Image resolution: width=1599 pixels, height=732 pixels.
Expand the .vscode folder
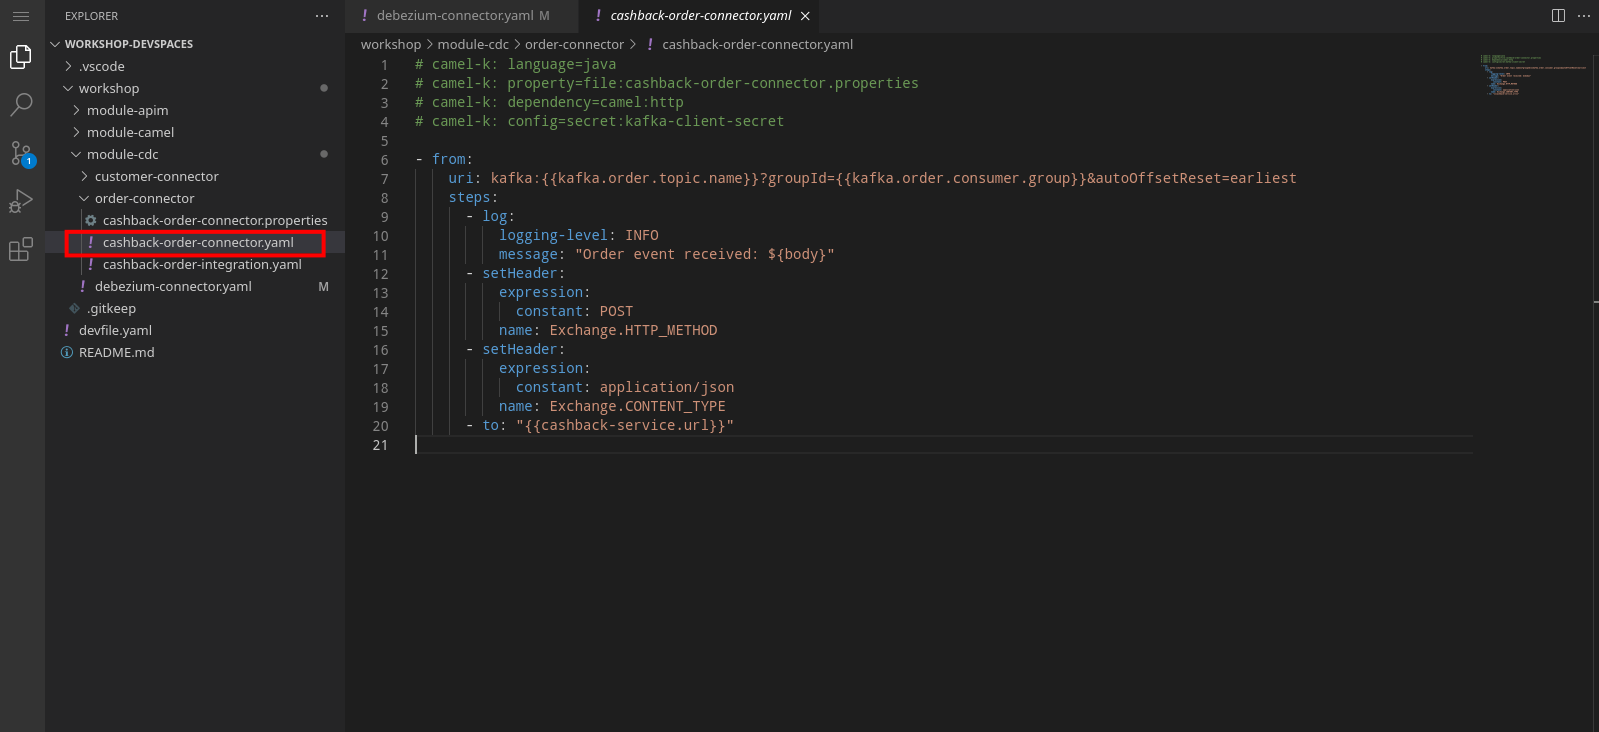pyautogui.click(x=195, y=66)
